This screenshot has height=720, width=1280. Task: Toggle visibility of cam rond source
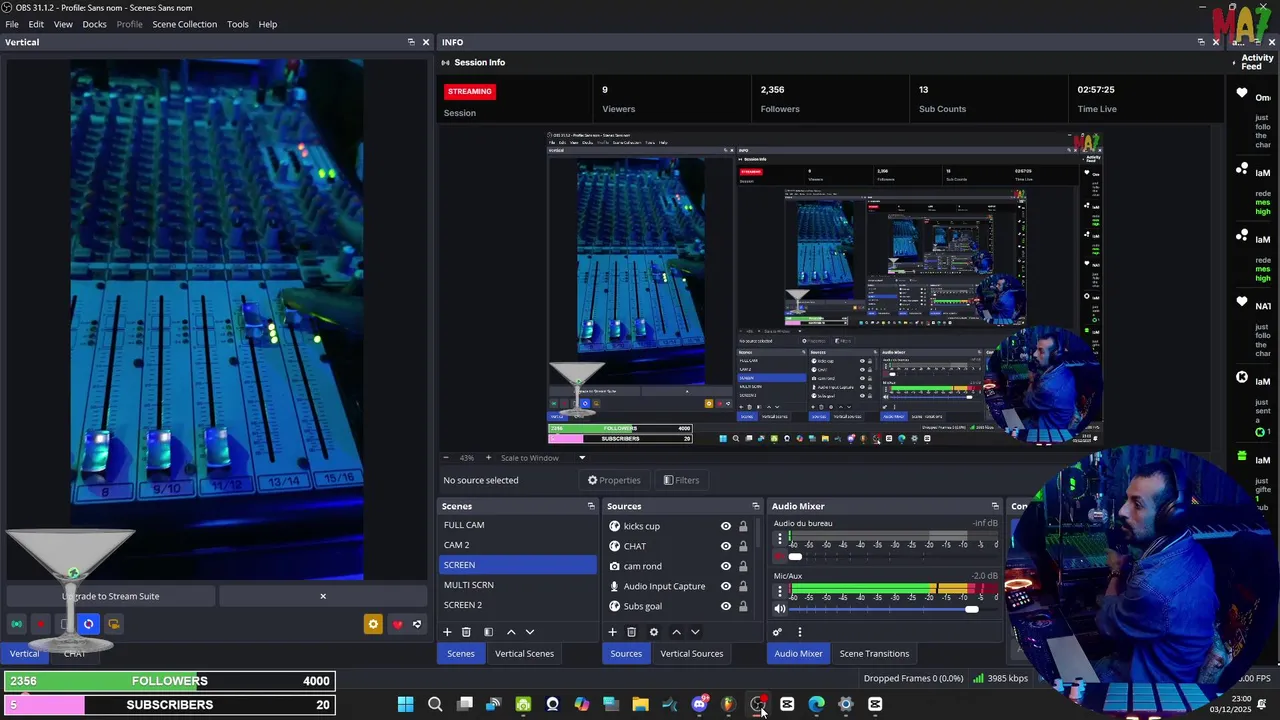[726, 566]
